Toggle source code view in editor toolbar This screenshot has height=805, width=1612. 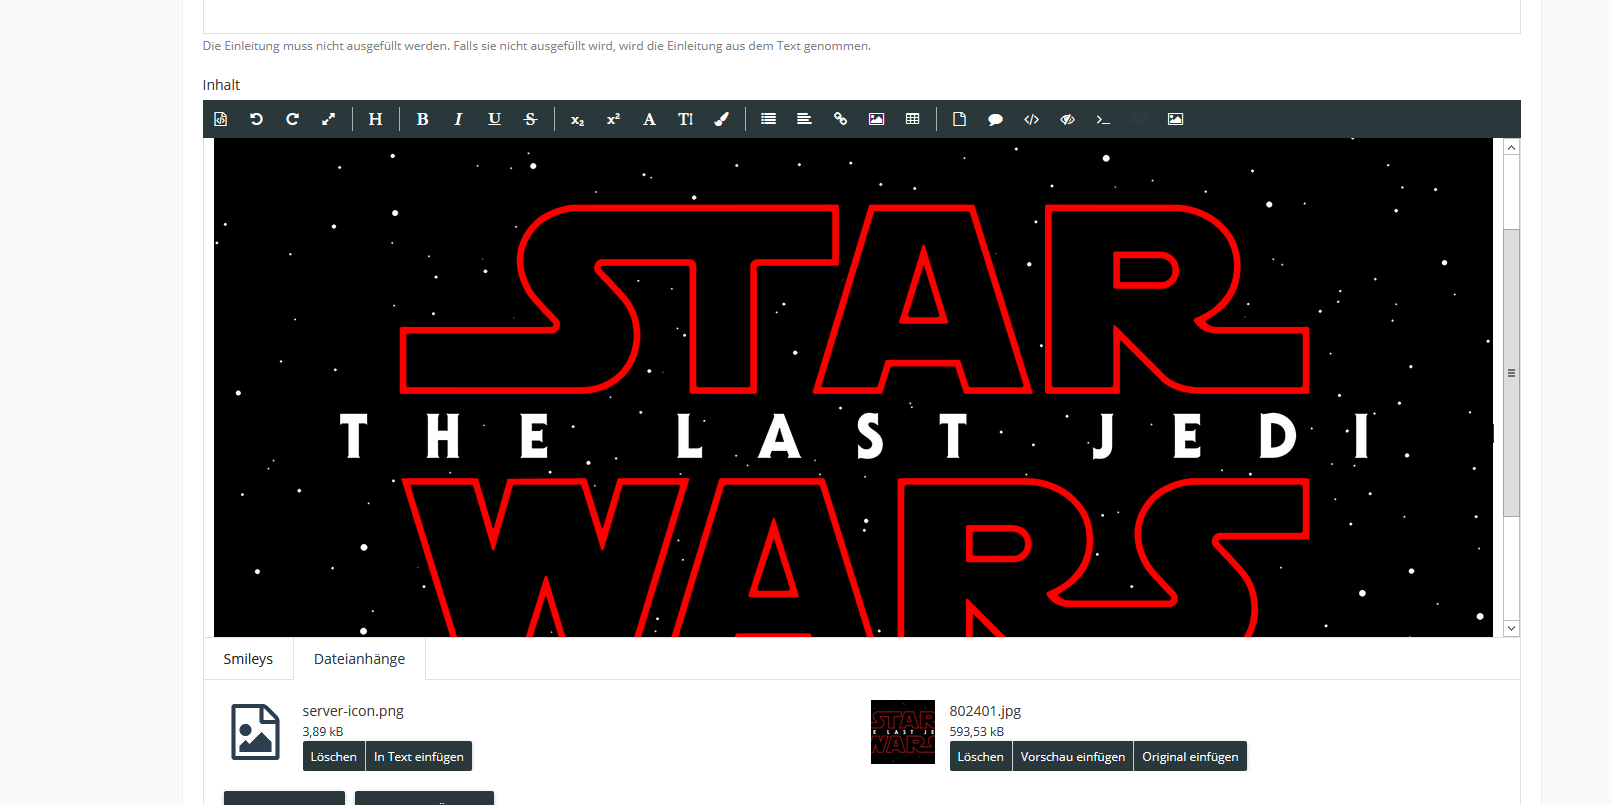(x=221, y=119)
